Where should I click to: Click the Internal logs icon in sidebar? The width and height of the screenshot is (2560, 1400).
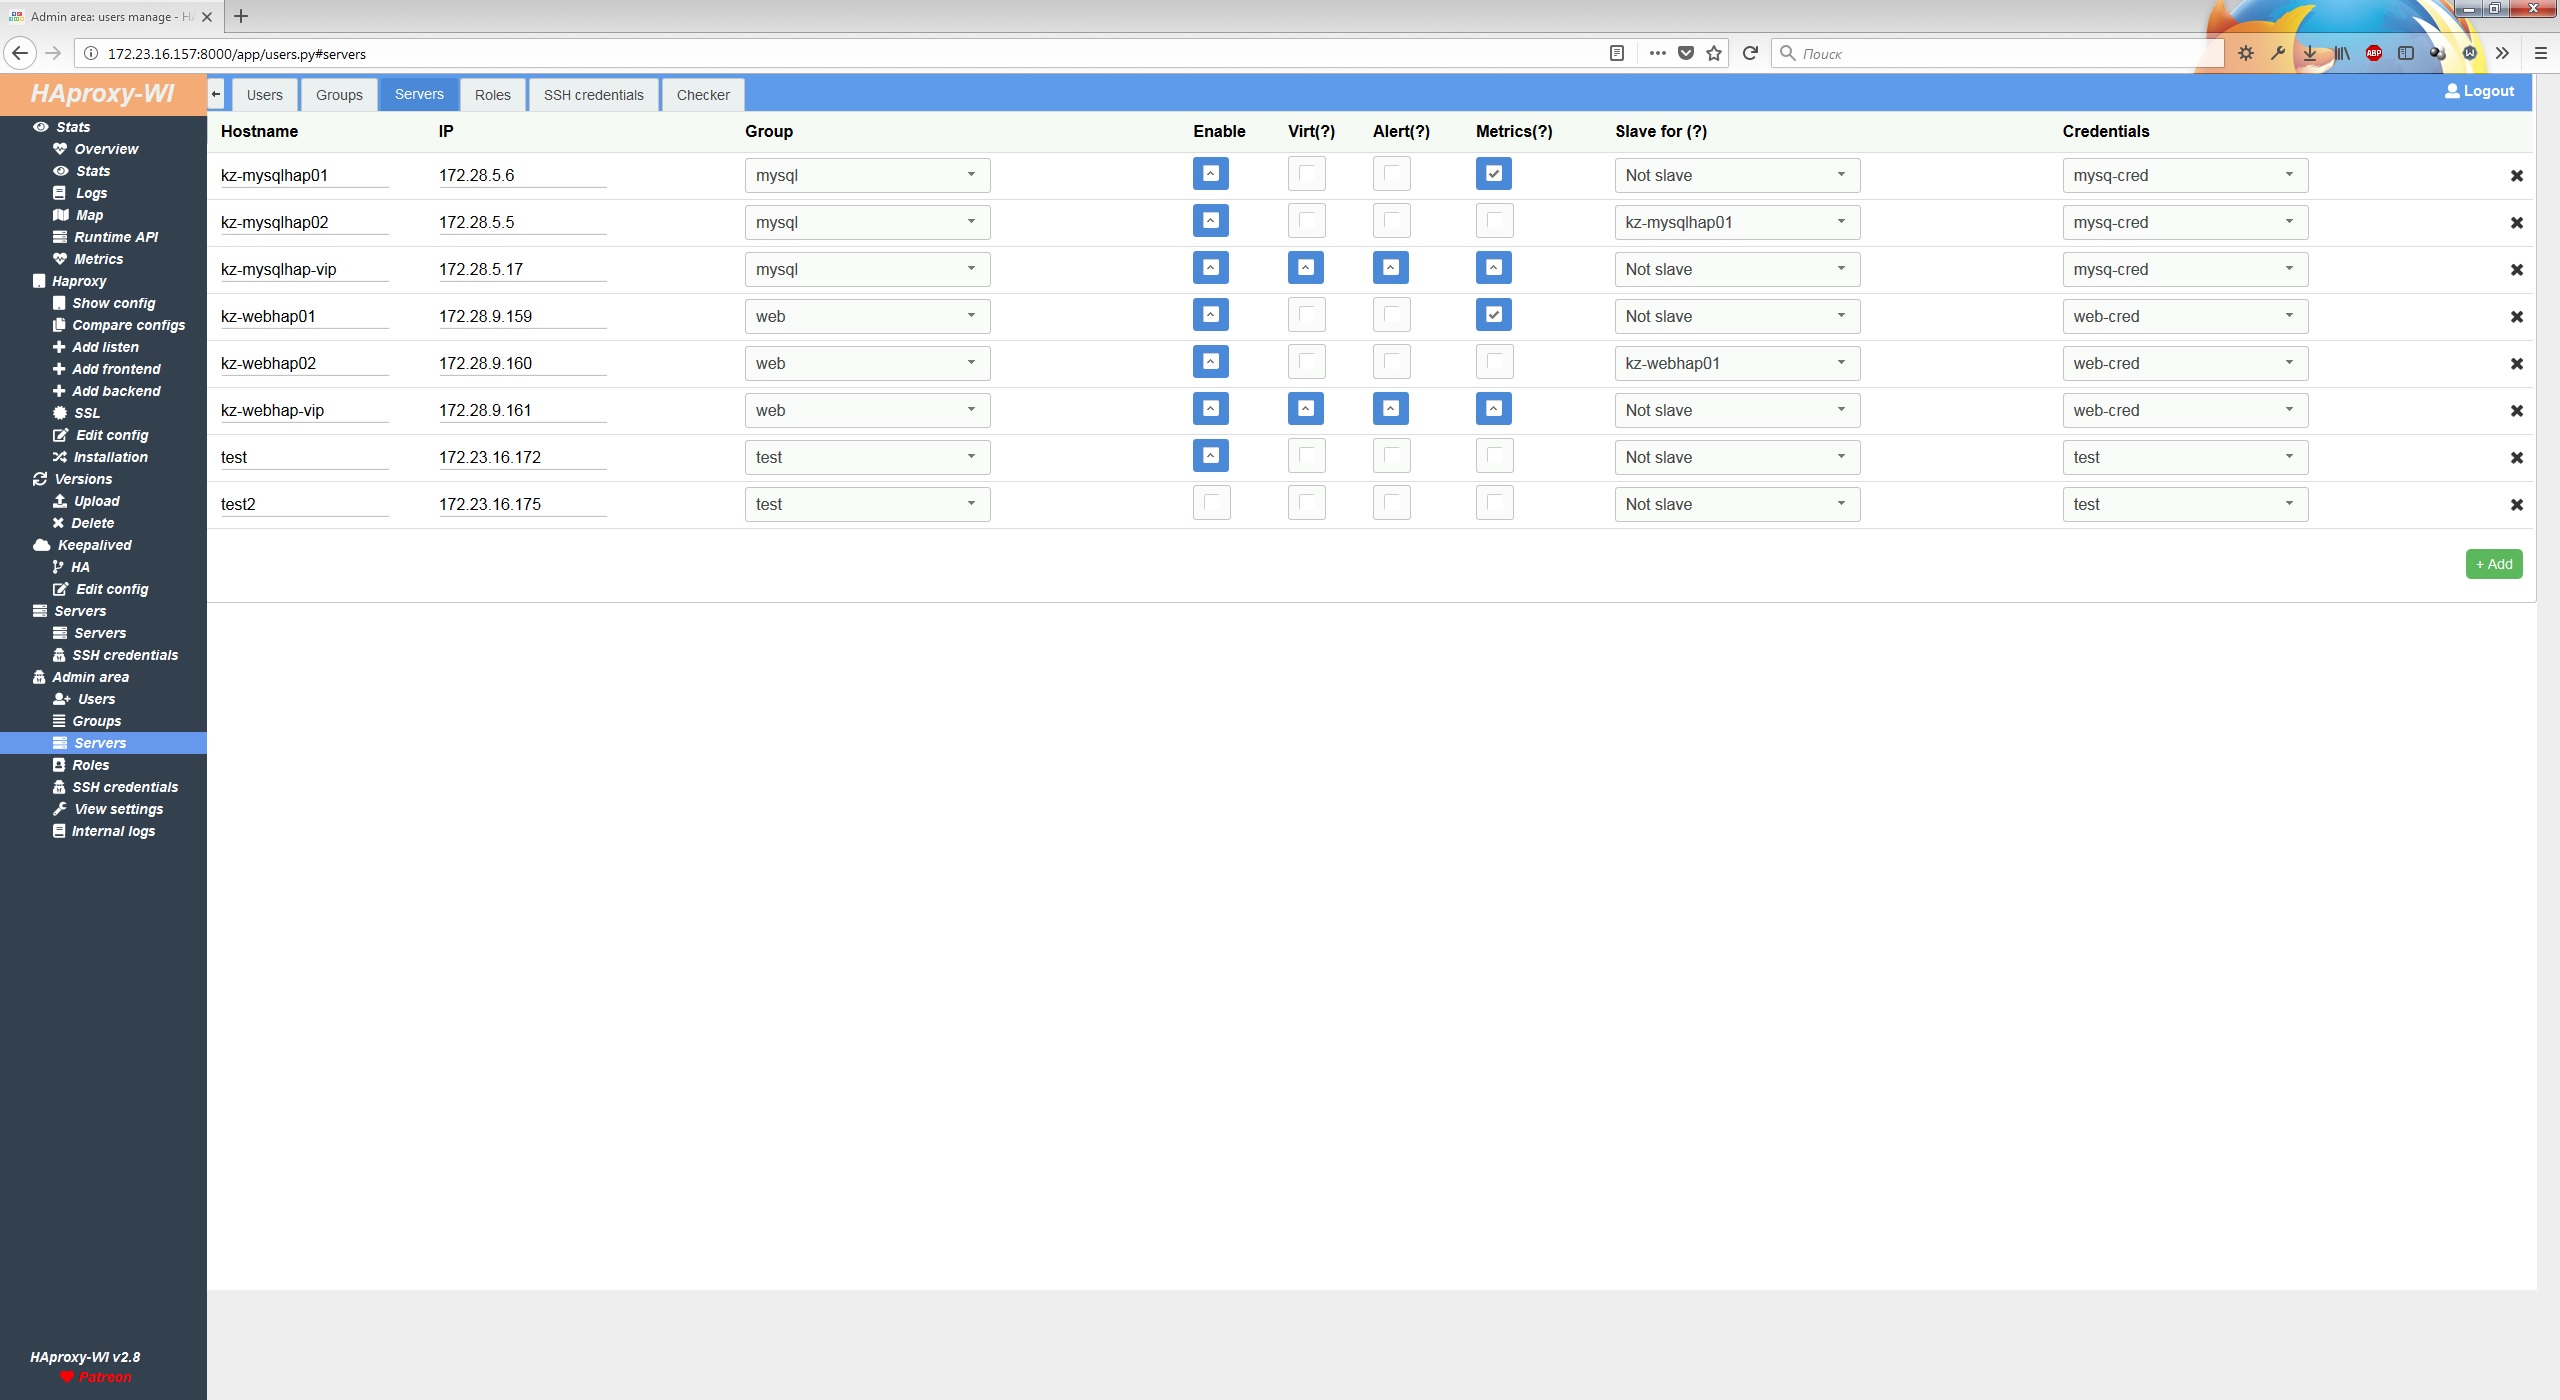pyautogui.click(x=59, y=831)
